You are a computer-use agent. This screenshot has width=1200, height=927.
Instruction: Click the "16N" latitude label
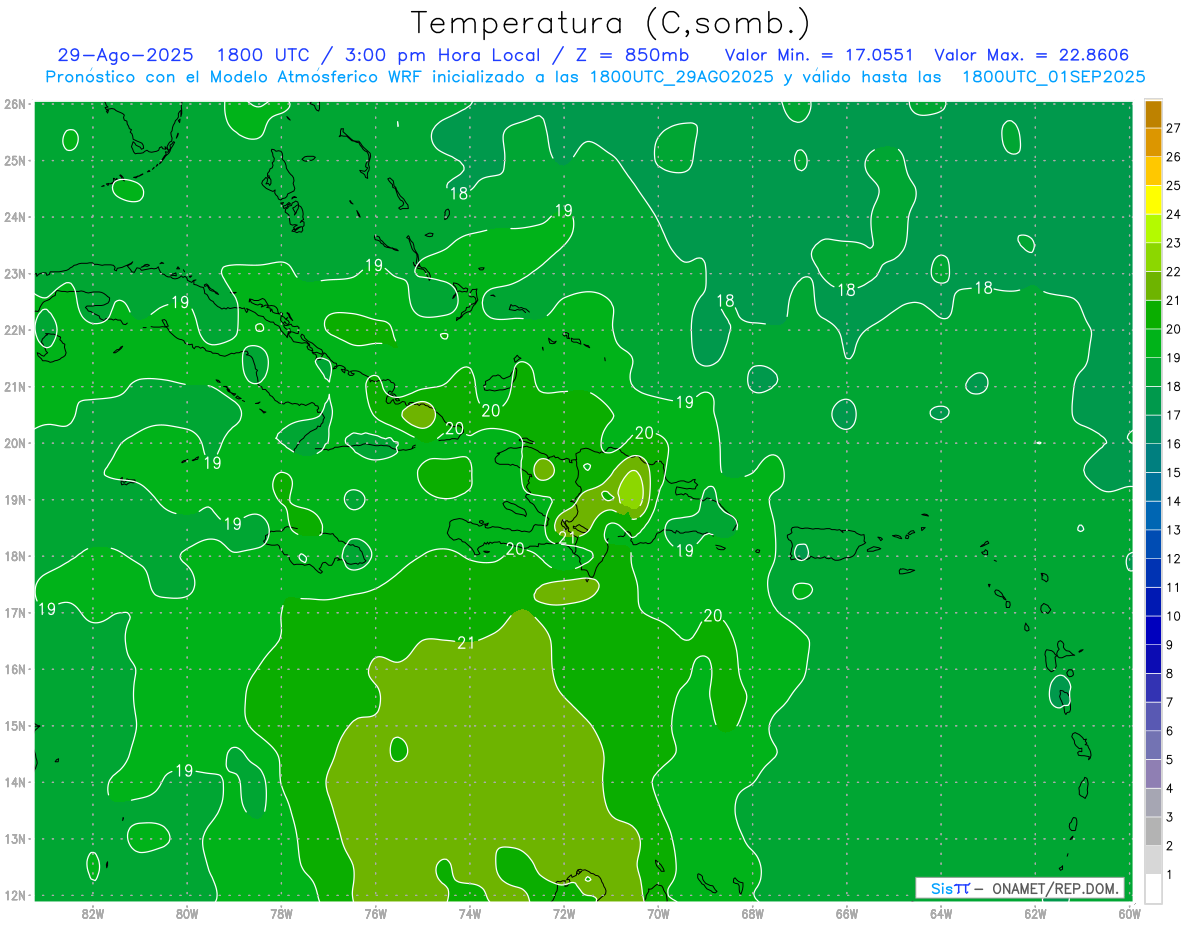coord(15,669)
